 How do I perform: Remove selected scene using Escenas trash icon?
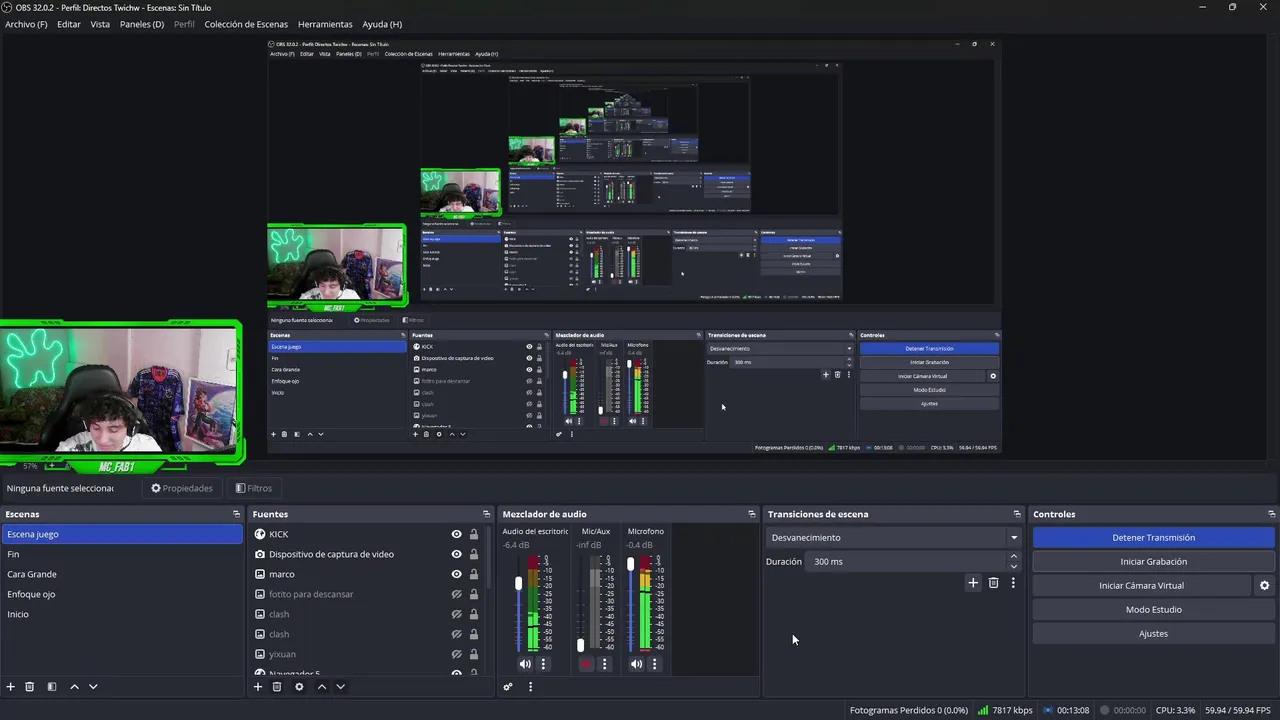[30, 687]
